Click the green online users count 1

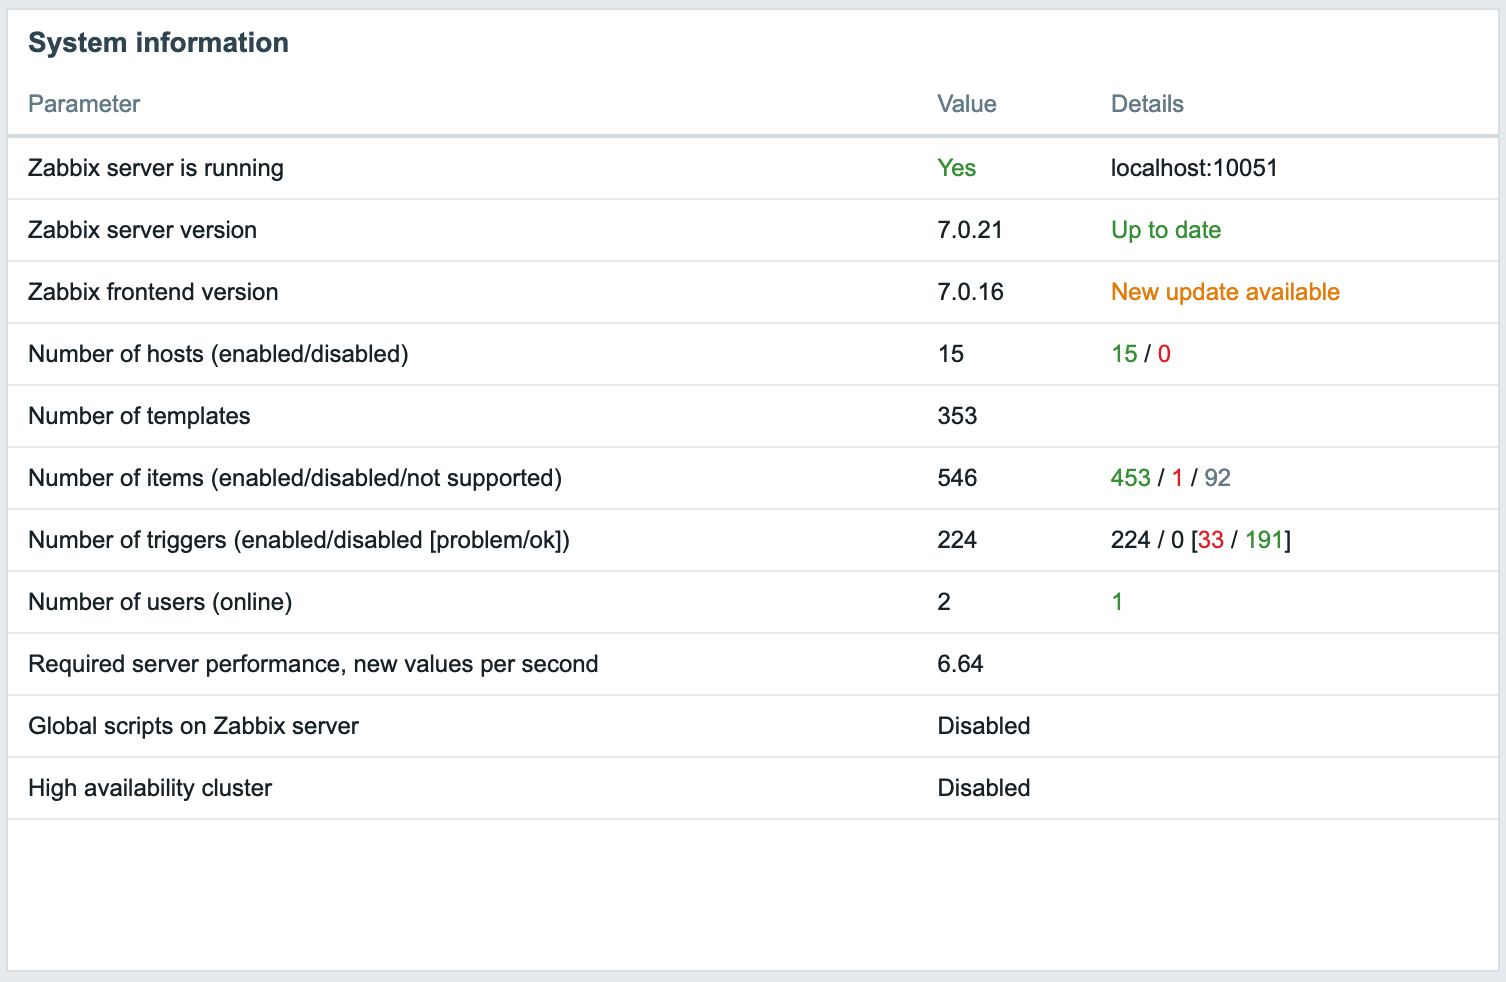[1117, 602]
